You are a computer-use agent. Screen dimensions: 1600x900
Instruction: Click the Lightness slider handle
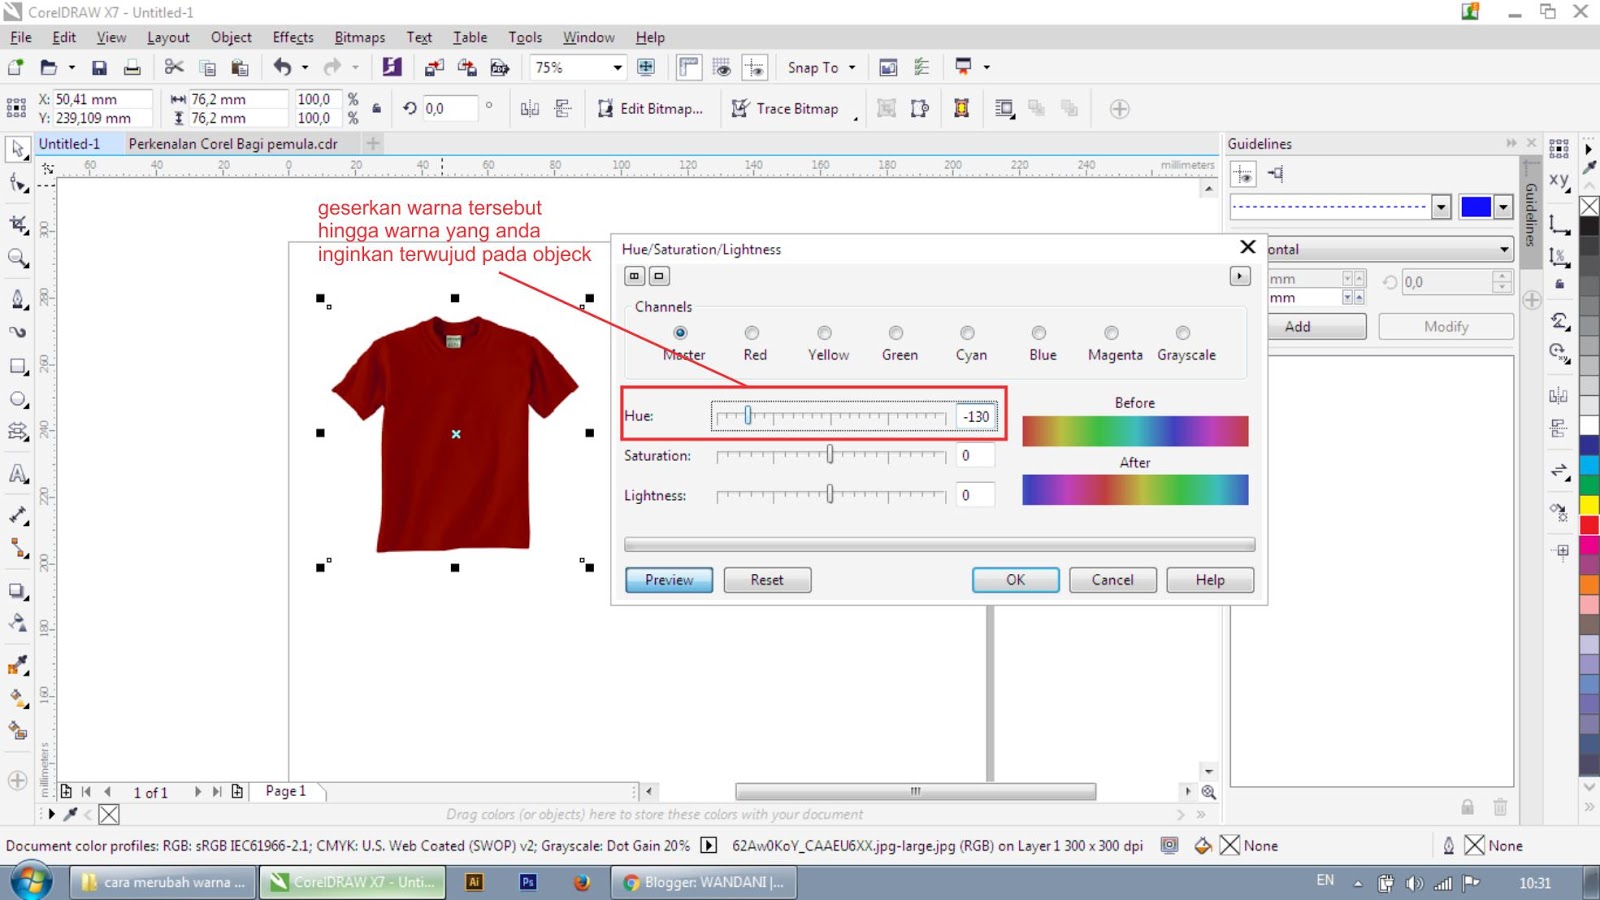[830, 495]
